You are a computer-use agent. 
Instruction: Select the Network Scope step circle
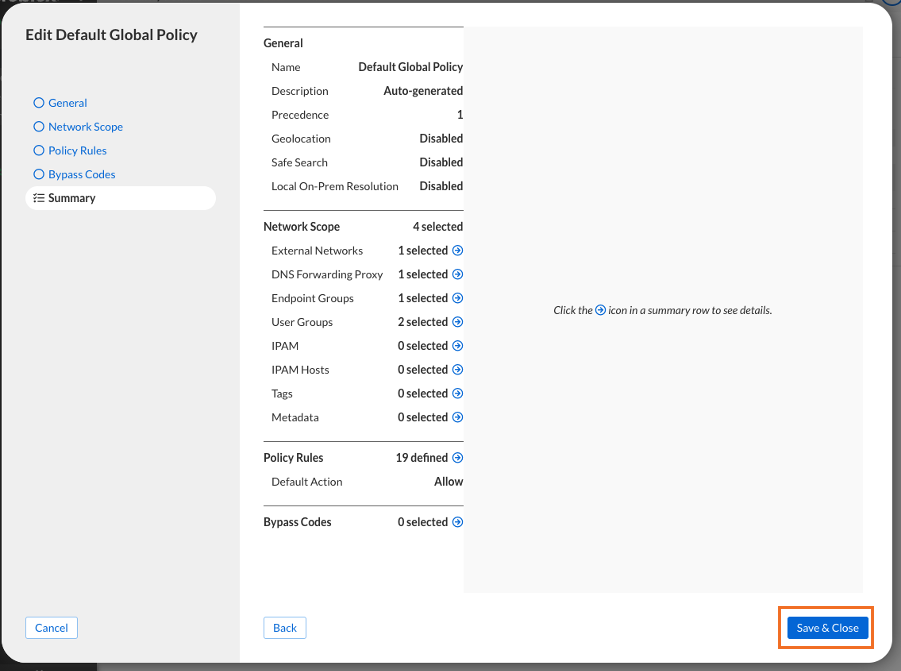pyautogui.click(x=39, y=127)
